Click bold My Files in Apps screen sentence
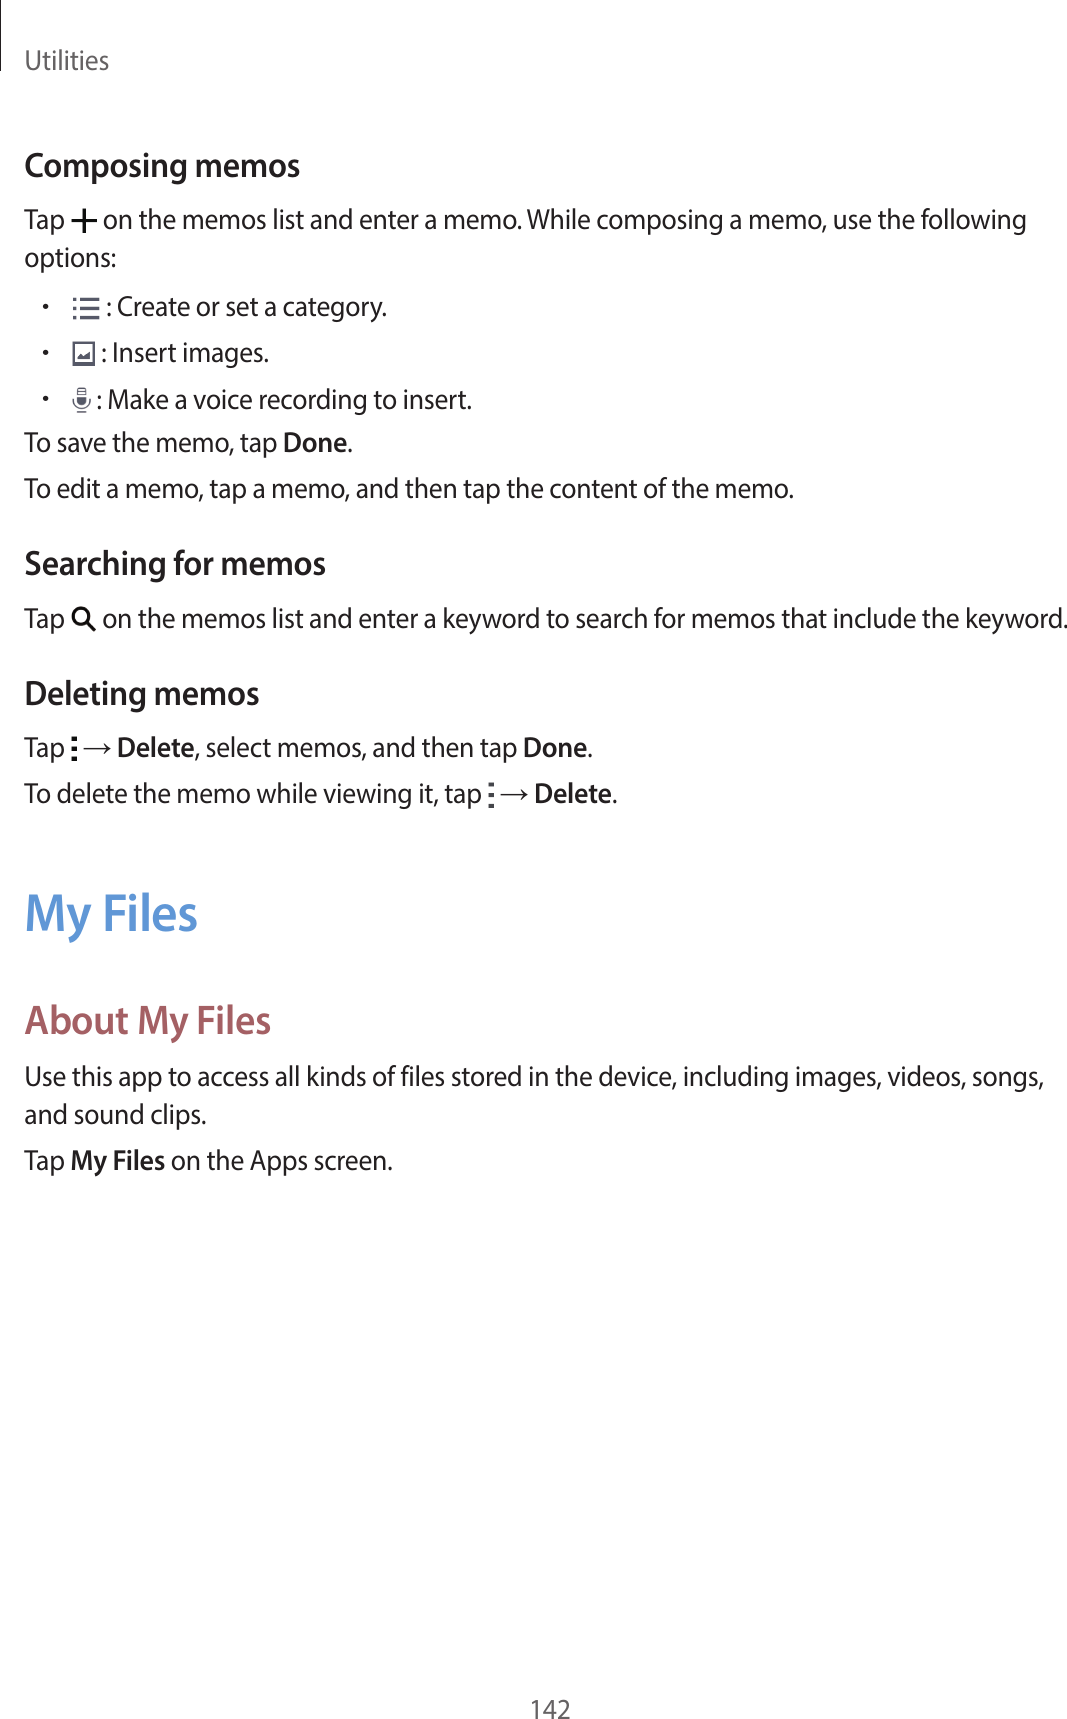This screenshot has height=1719, width=1067. click(118, 1161)
